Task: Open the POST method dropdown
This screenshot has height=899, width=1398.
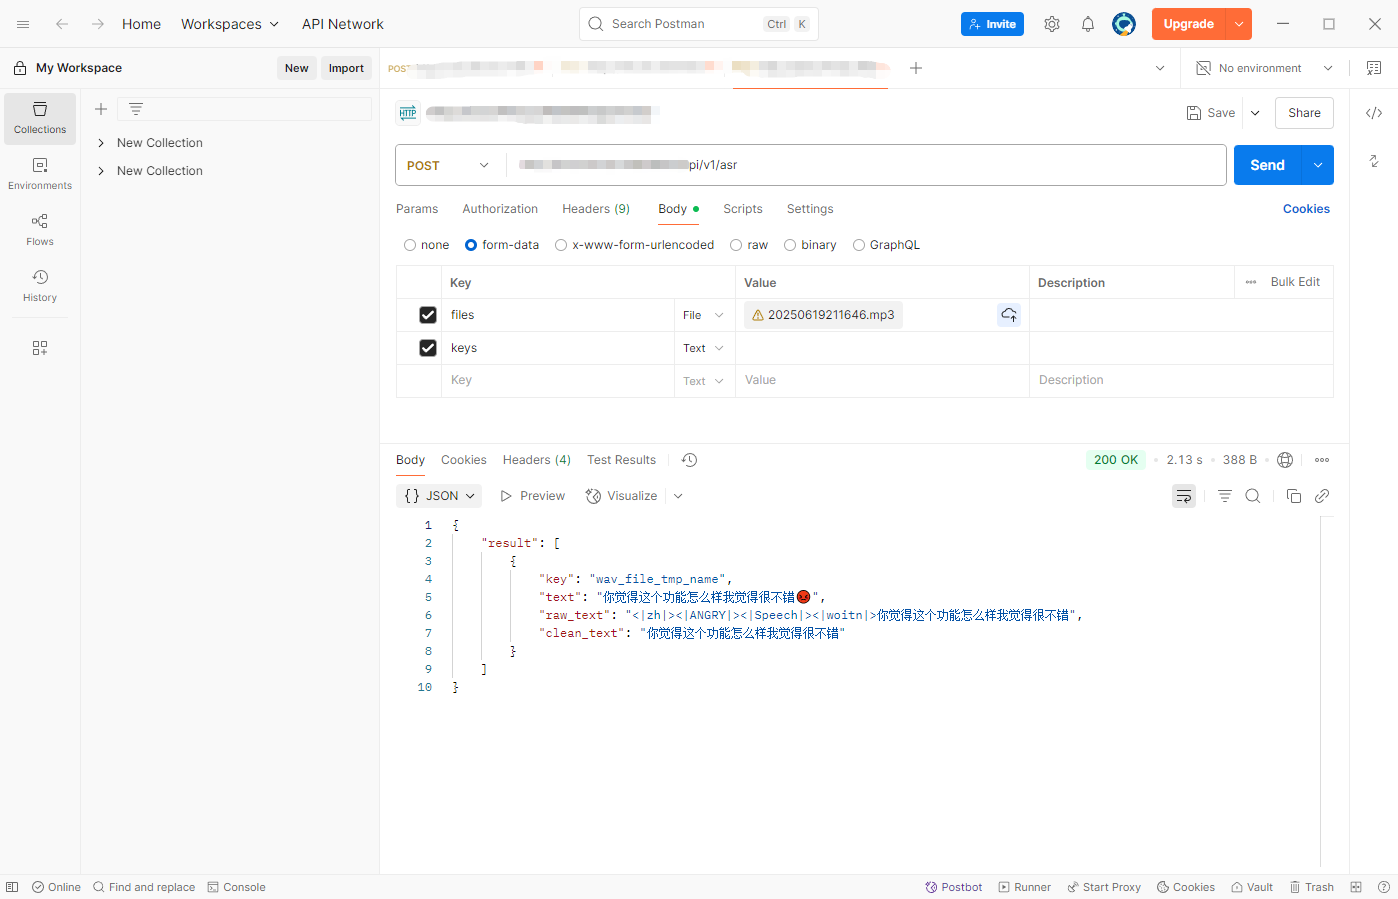Action: [x=448, y=165]
